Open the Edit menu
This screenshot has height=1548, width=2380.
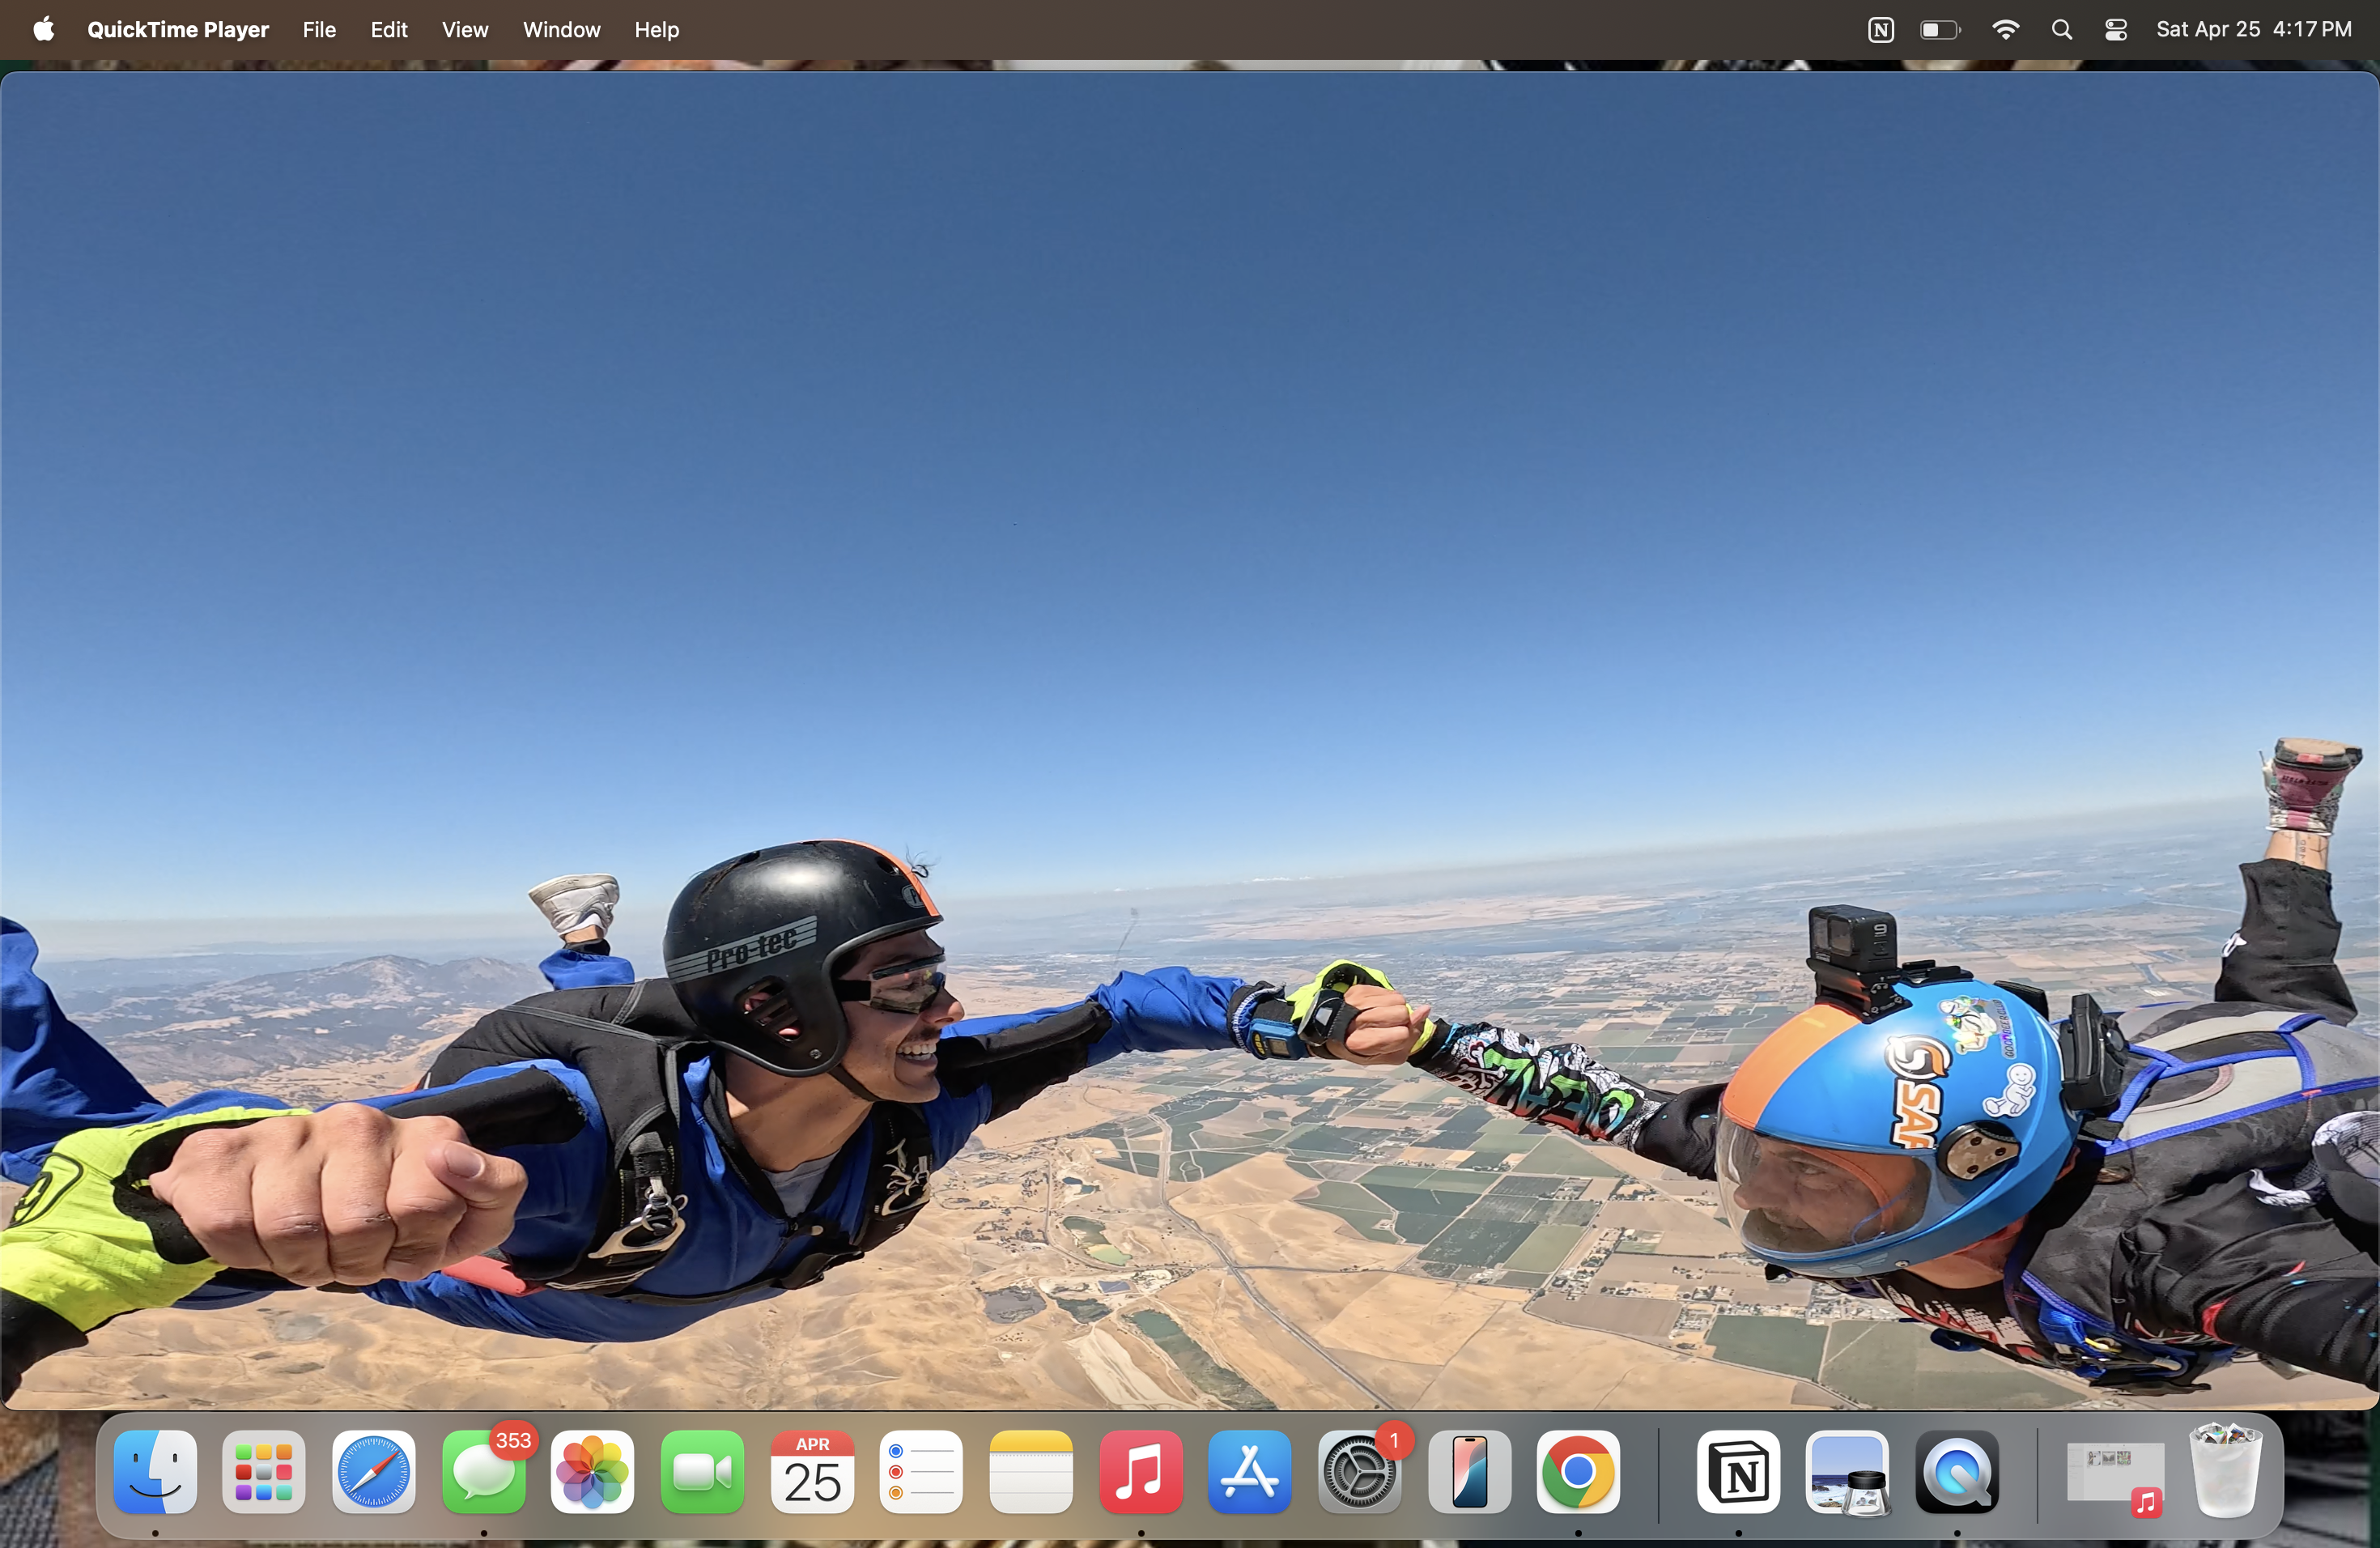[x=389, y=29]
